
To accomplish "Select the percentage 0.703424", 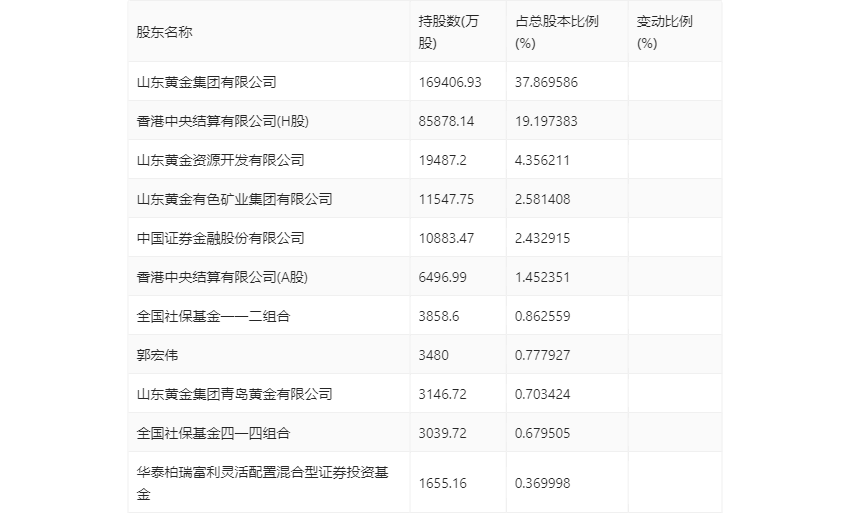I will 543,394.
